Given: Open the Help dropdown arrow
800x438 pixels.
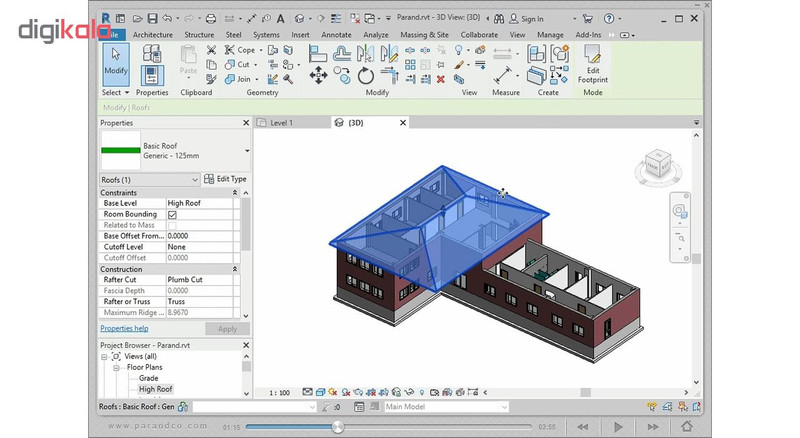Looking at the screenshot, I should pyautogui.click(x=620, y=19).
